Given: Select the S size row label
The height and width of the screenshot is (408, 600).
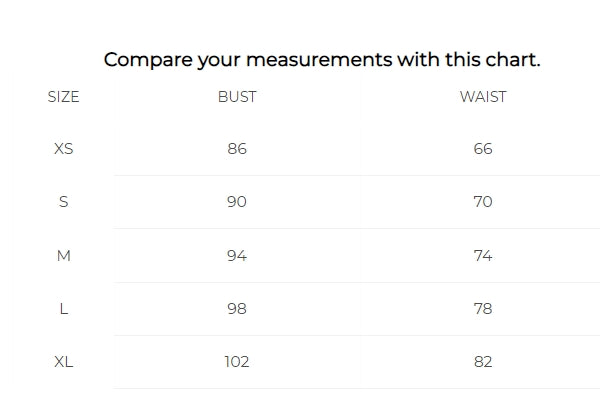Looking at the screenshot, I should [63, 202].
